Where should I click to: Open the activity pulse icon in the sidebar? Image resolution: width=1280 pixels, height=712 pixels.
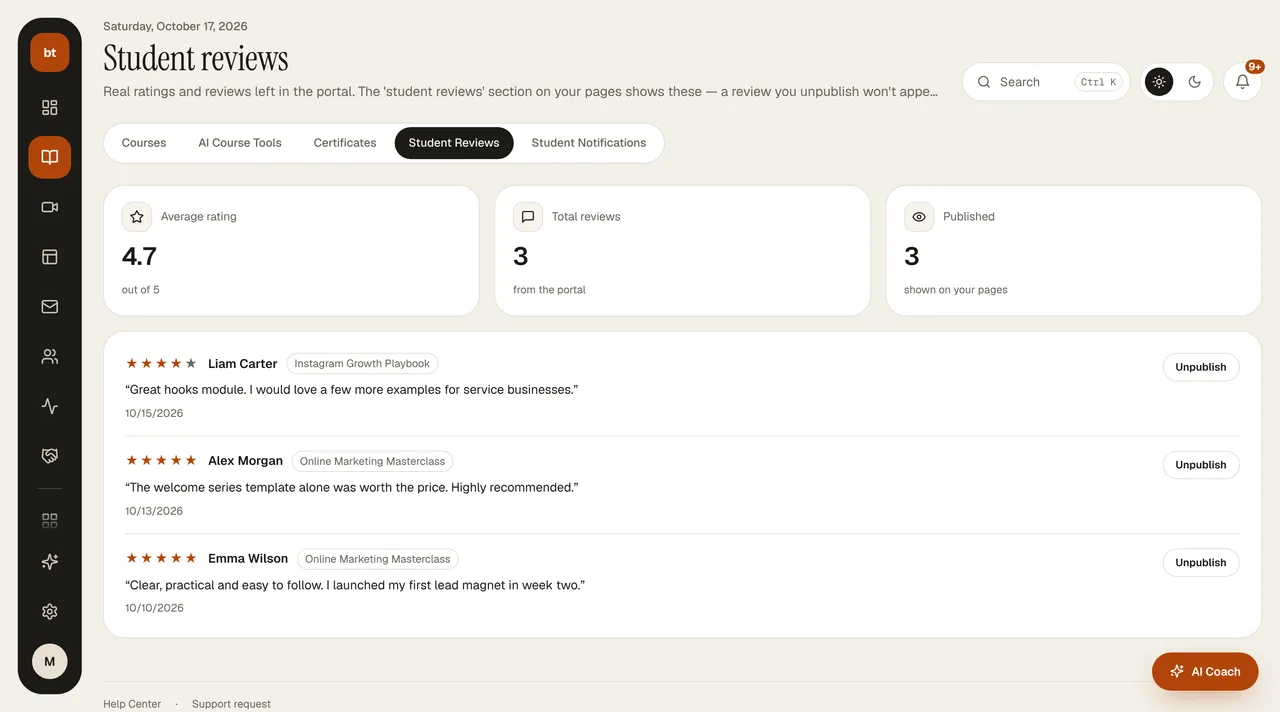tap(50, 406)
